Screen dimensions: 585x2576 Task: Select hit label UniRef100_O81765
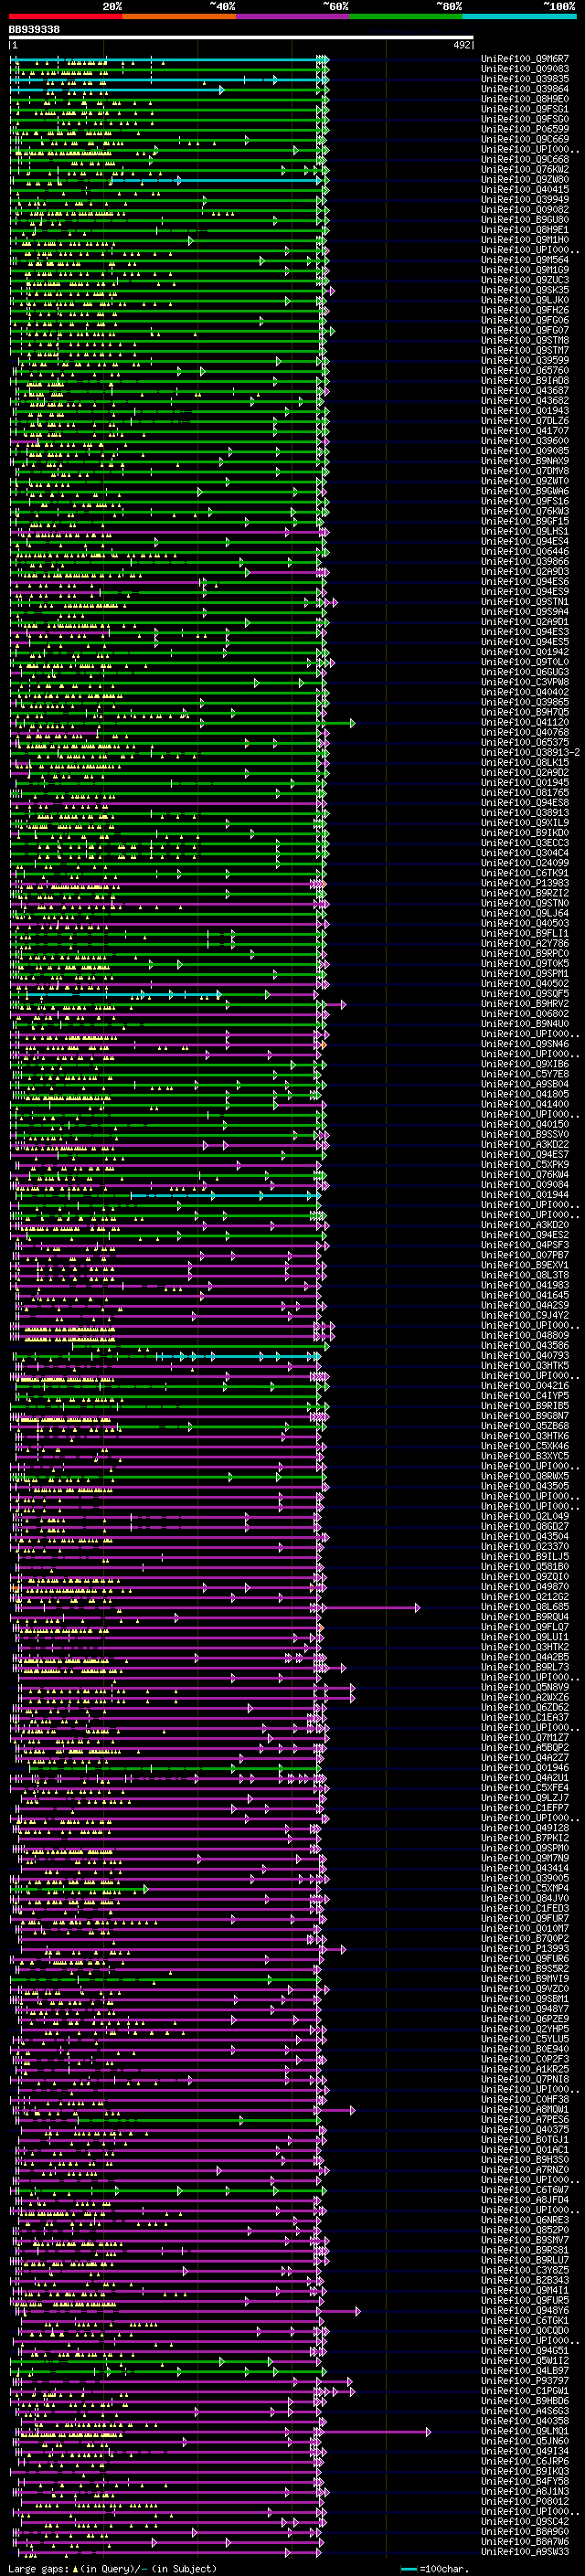tap(524, 792)
